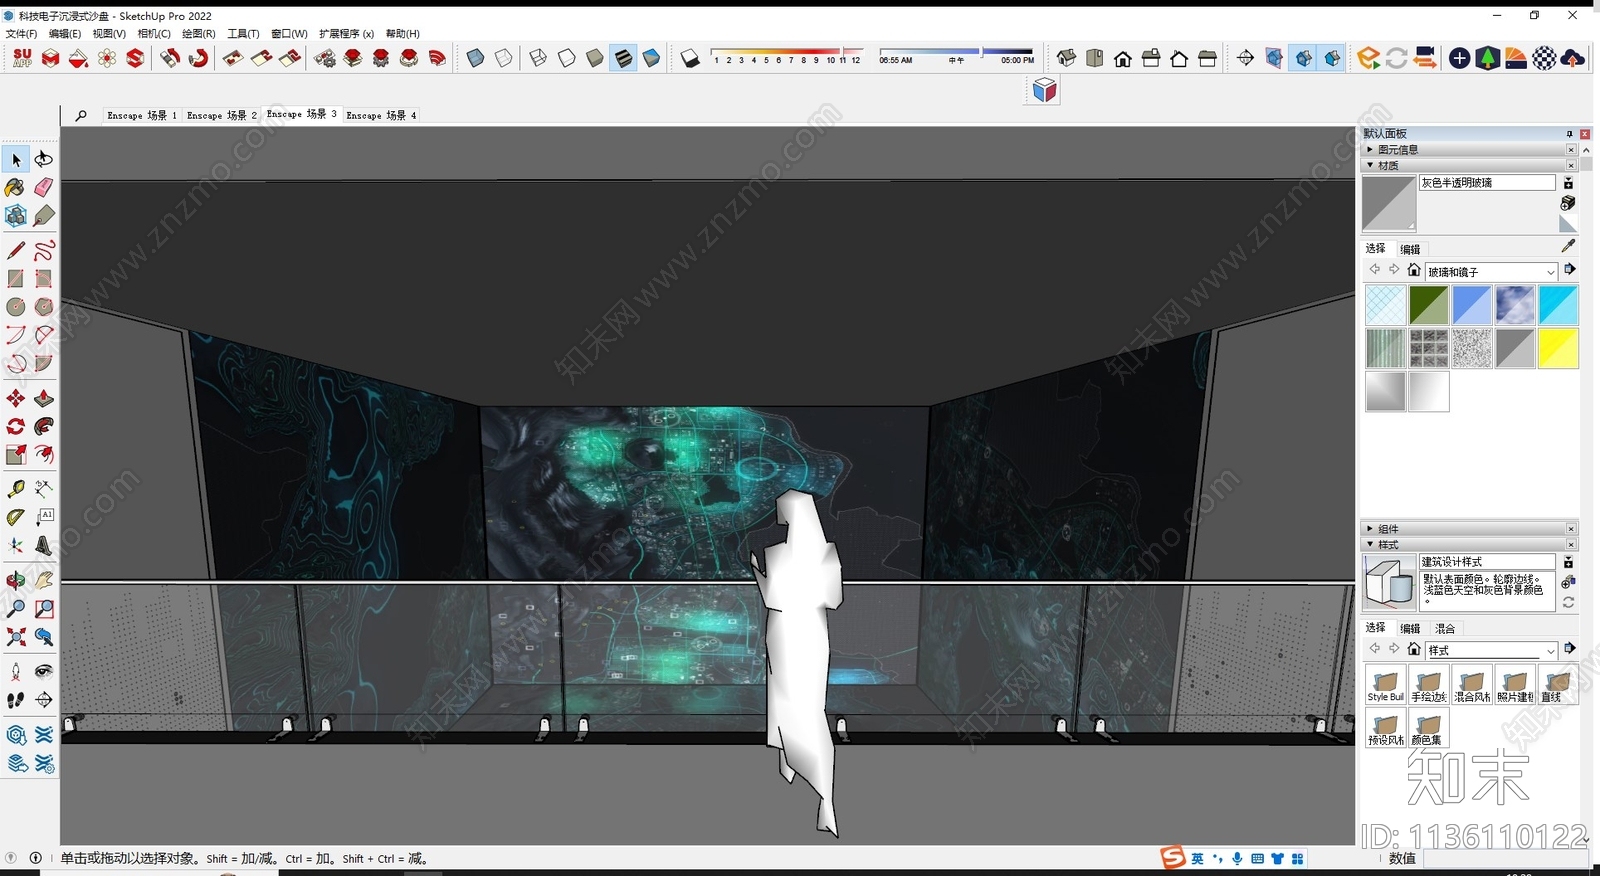This screenshot has height=876, width=1600.
Task: Switch to Iso view house icon
Action: pos(1067,59)
